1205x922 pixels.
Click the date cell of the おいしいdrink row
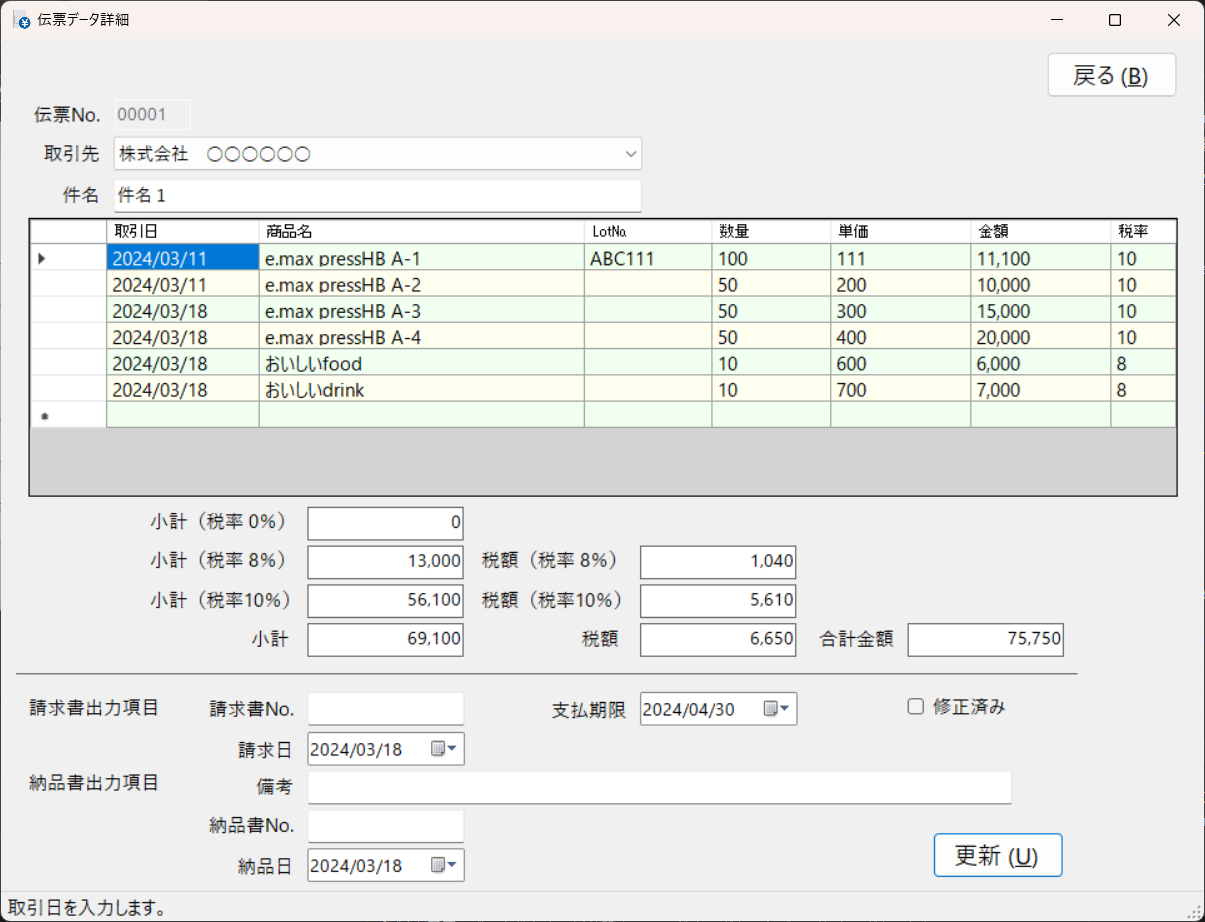point(183,389)
